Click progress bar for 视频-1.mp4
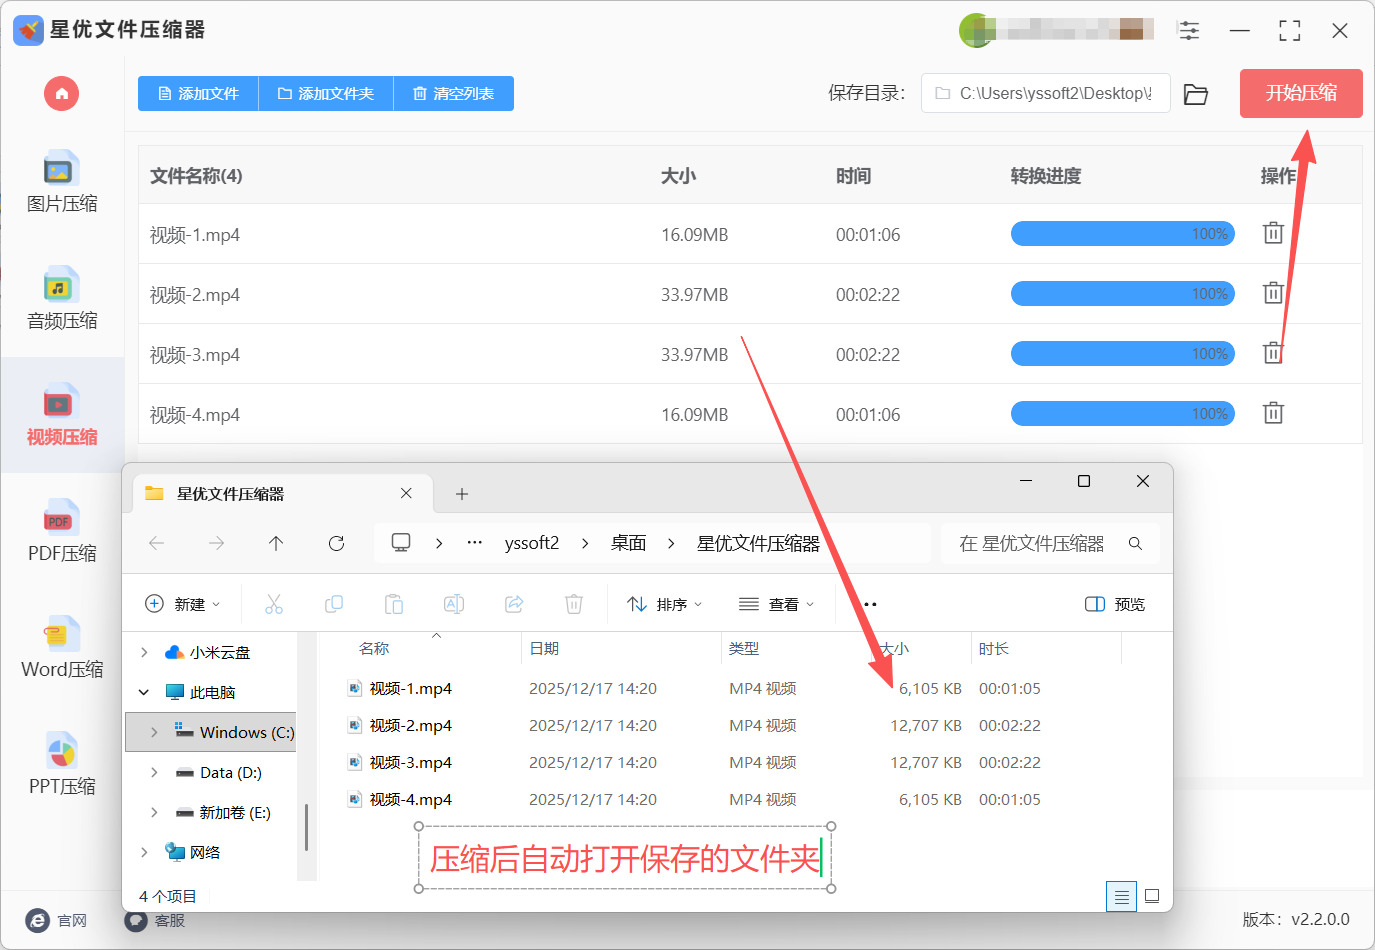 pyautogui.click(x=1123, y=234)
